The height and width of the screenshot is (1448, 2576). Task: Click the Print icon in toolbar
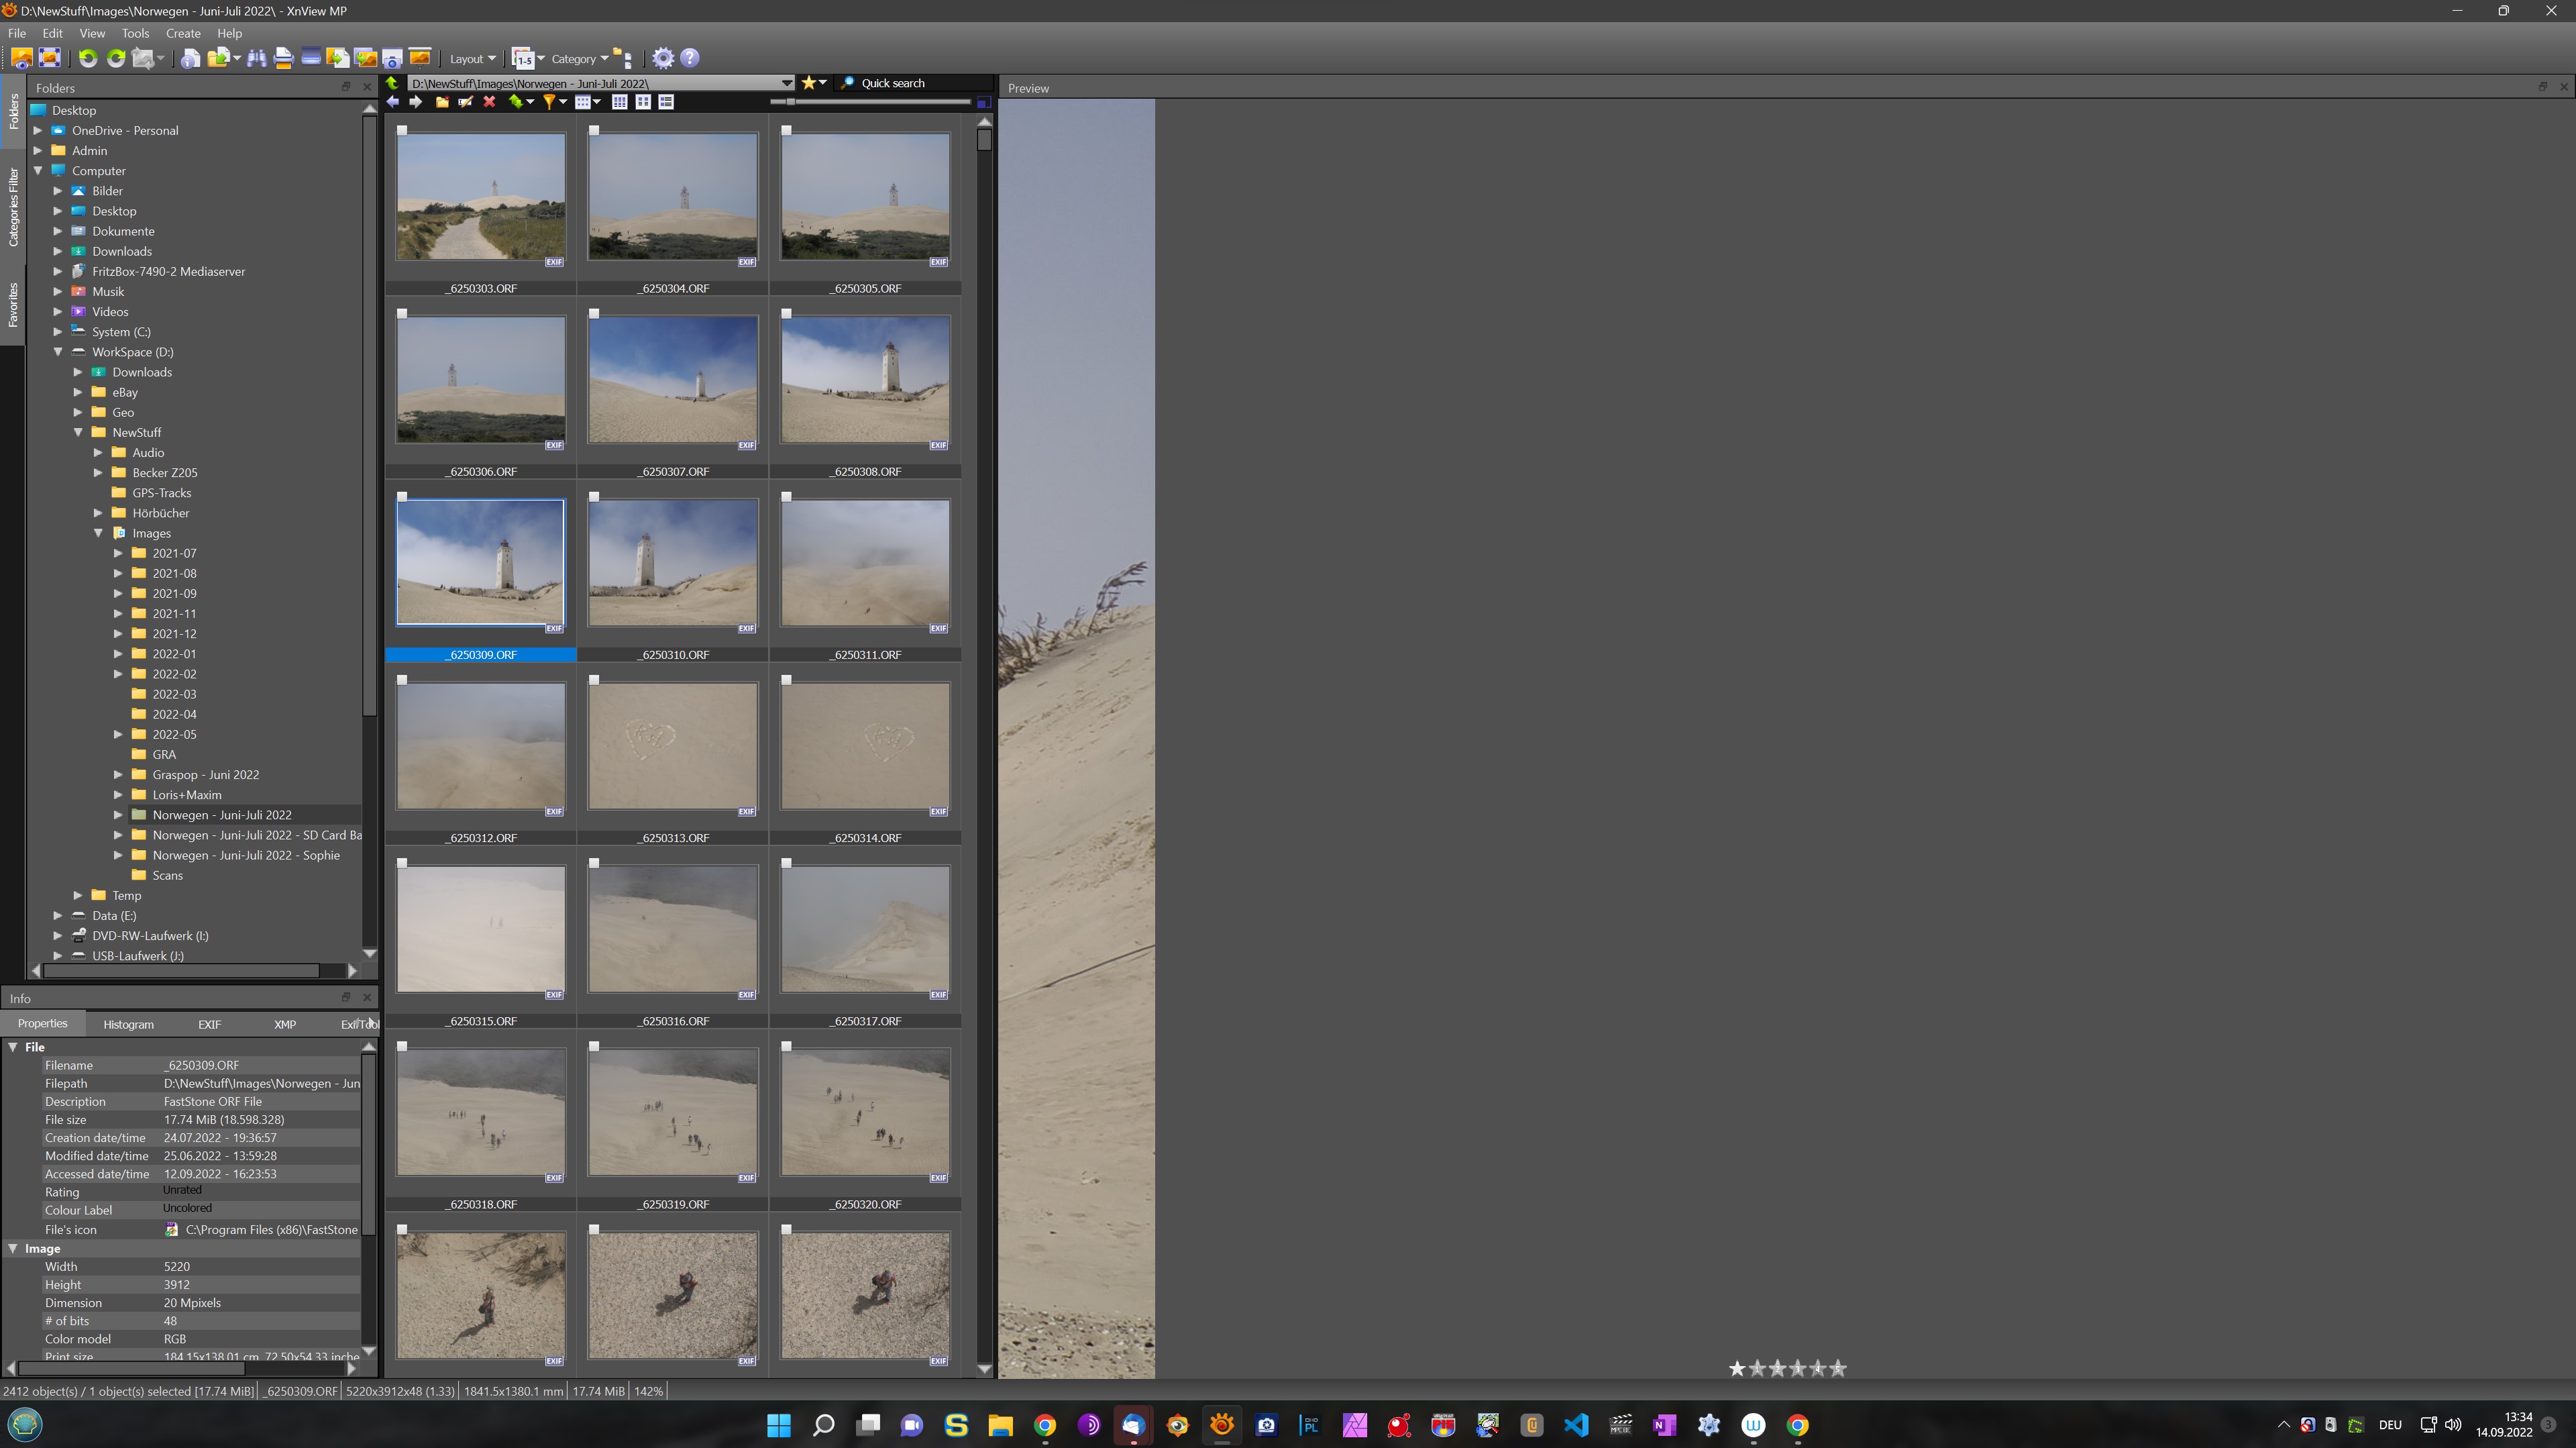pos(283,58)
